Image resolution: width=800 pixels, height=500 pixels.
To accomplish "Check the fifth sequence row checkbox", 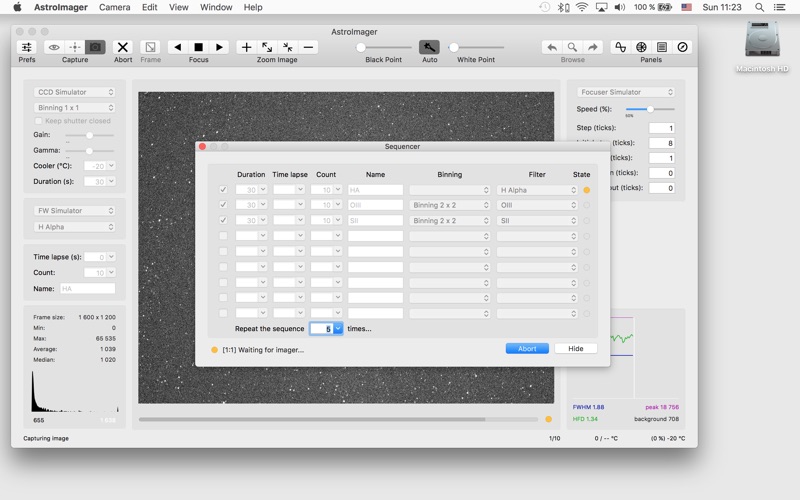I will (223, 251).
